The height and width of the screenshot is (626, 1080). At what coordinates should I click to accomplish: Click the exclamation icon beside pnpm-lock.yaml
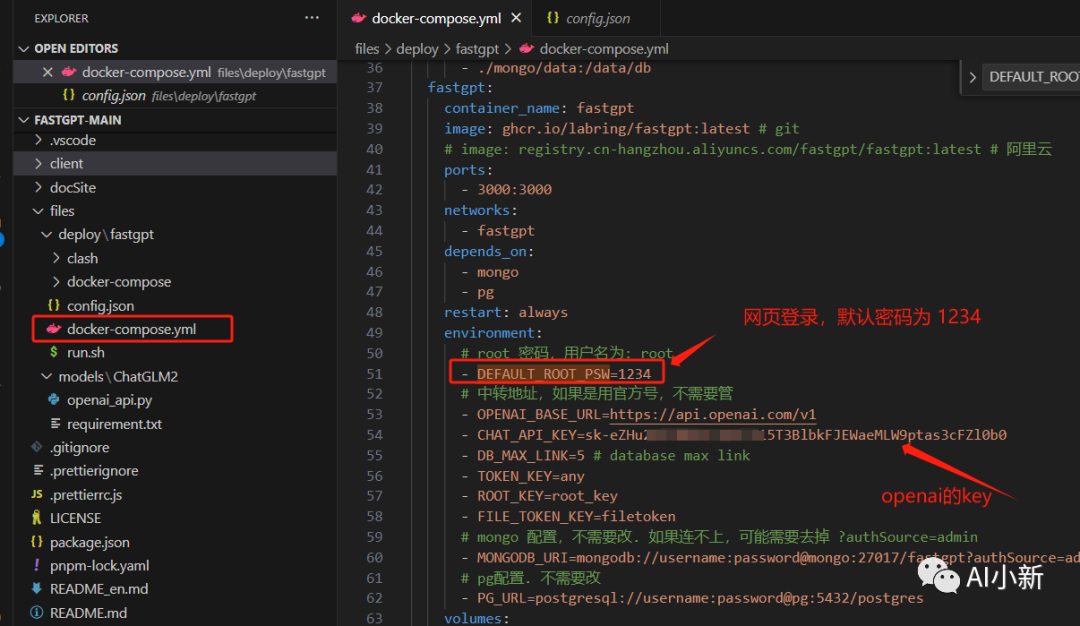[x=37, y=565]
